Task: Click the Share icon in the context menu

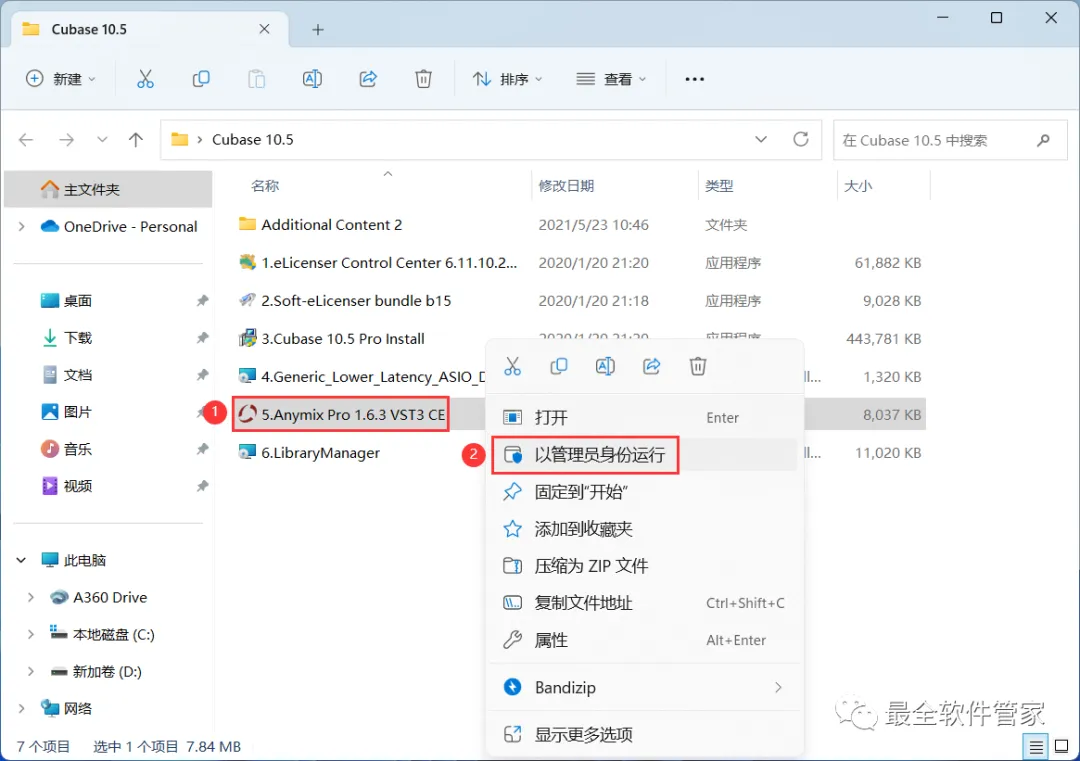Action: [652, 366]
